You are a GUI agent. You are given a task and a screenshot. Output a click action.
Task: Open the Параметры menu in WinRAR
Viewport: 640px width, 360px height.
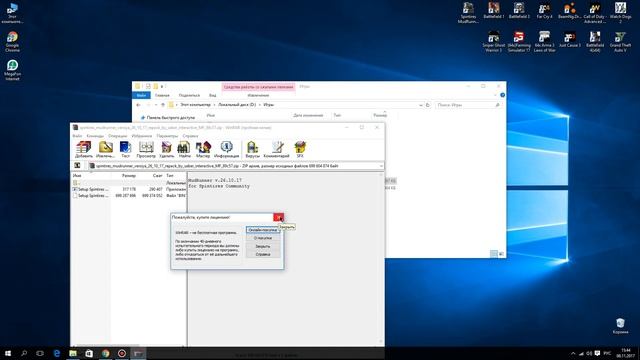tap(167, 136)
